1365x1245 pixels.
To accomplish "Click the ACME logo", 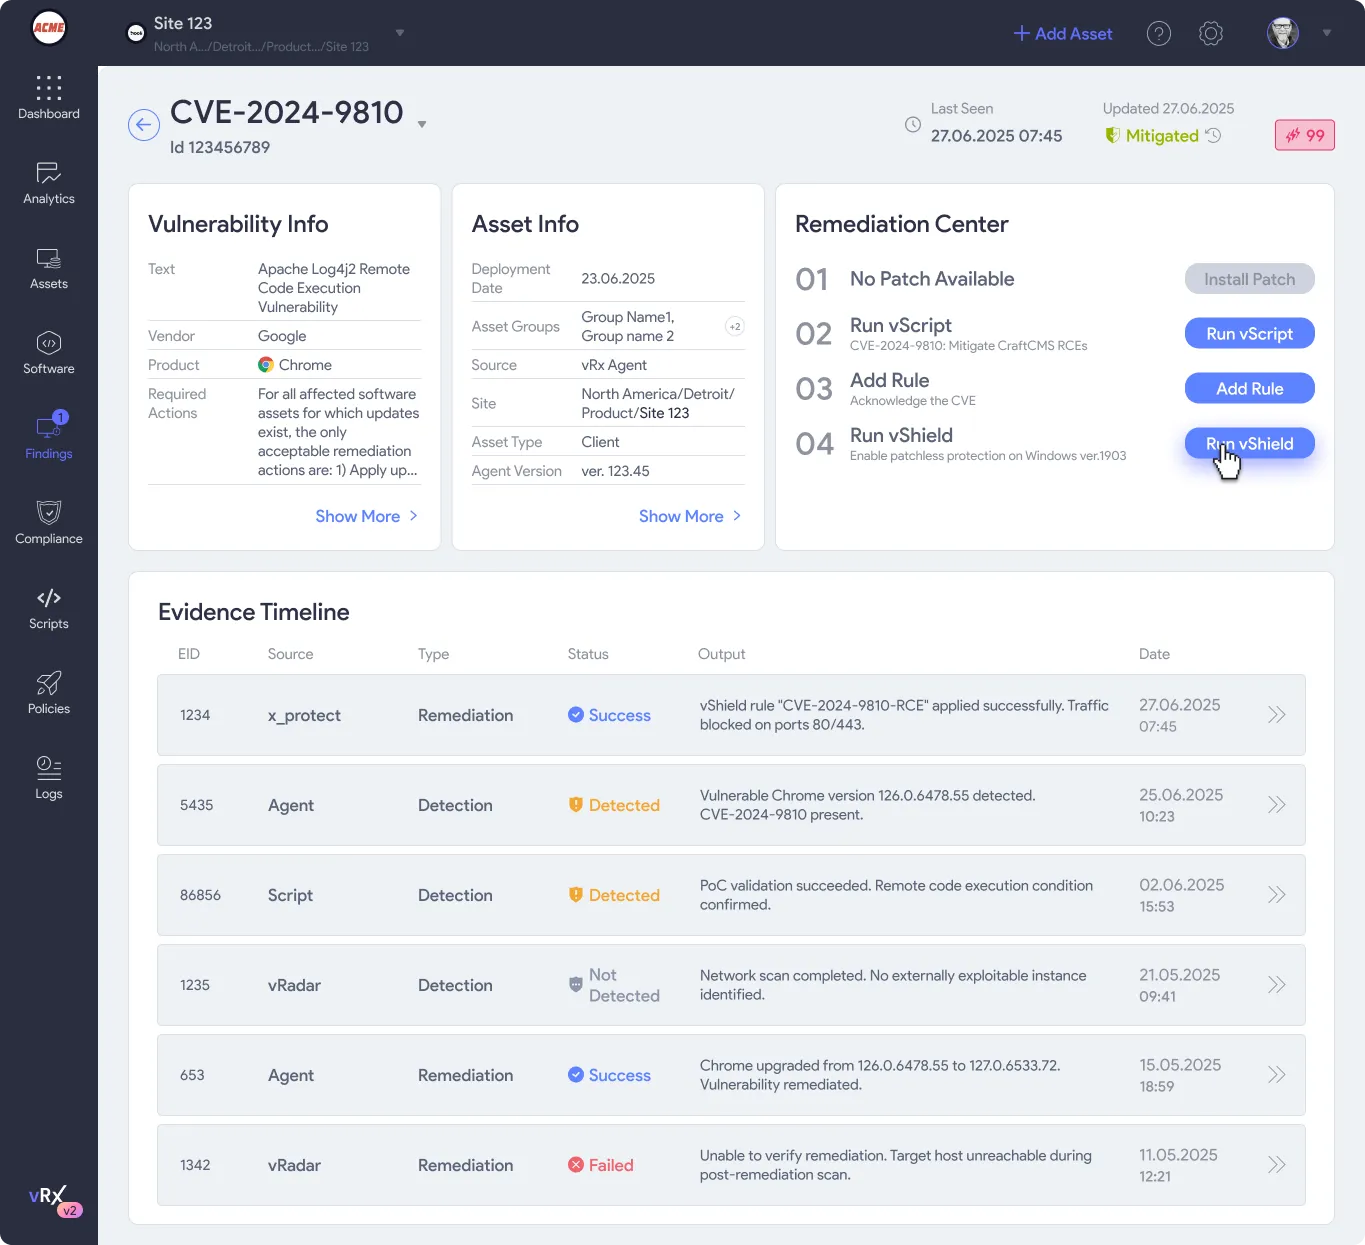I will [49, 27].
